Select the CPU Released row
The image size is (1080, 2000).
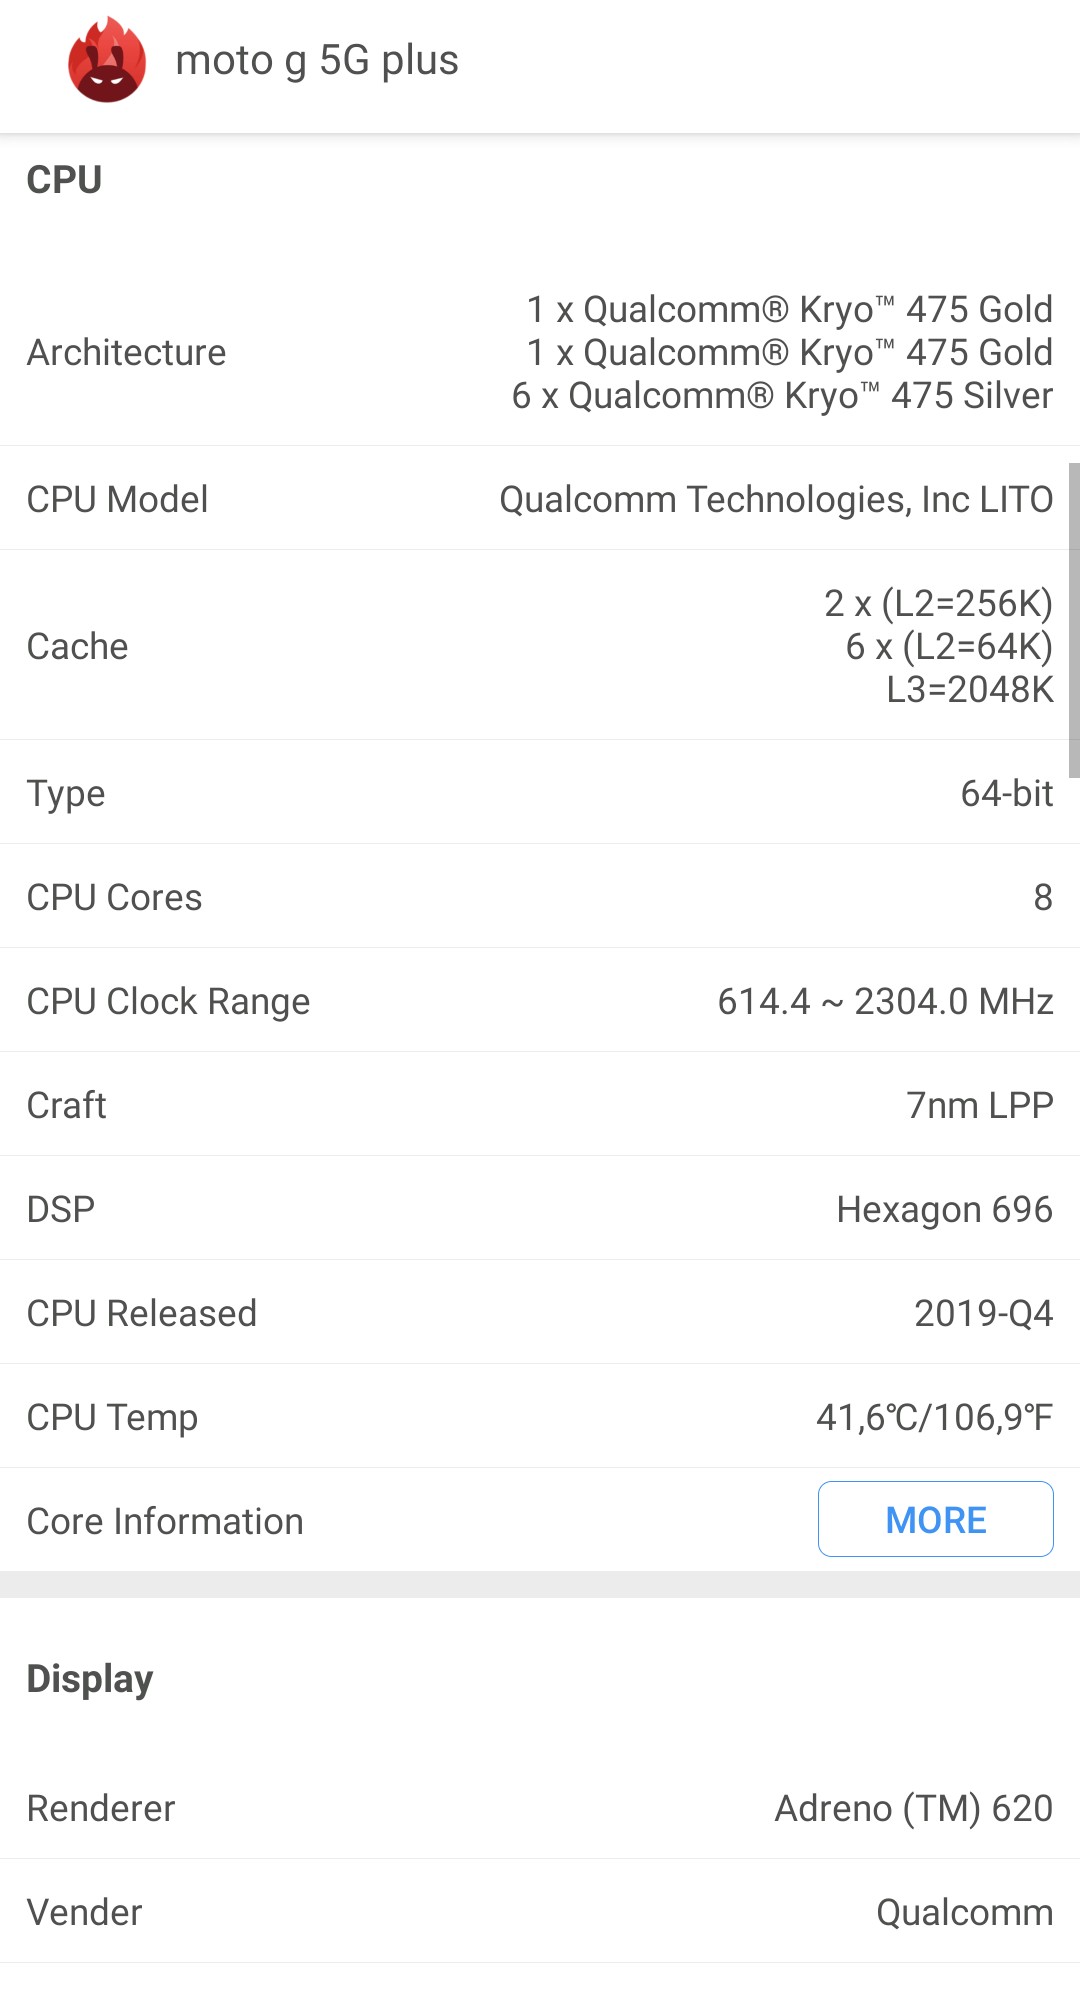pos(540,1313)
